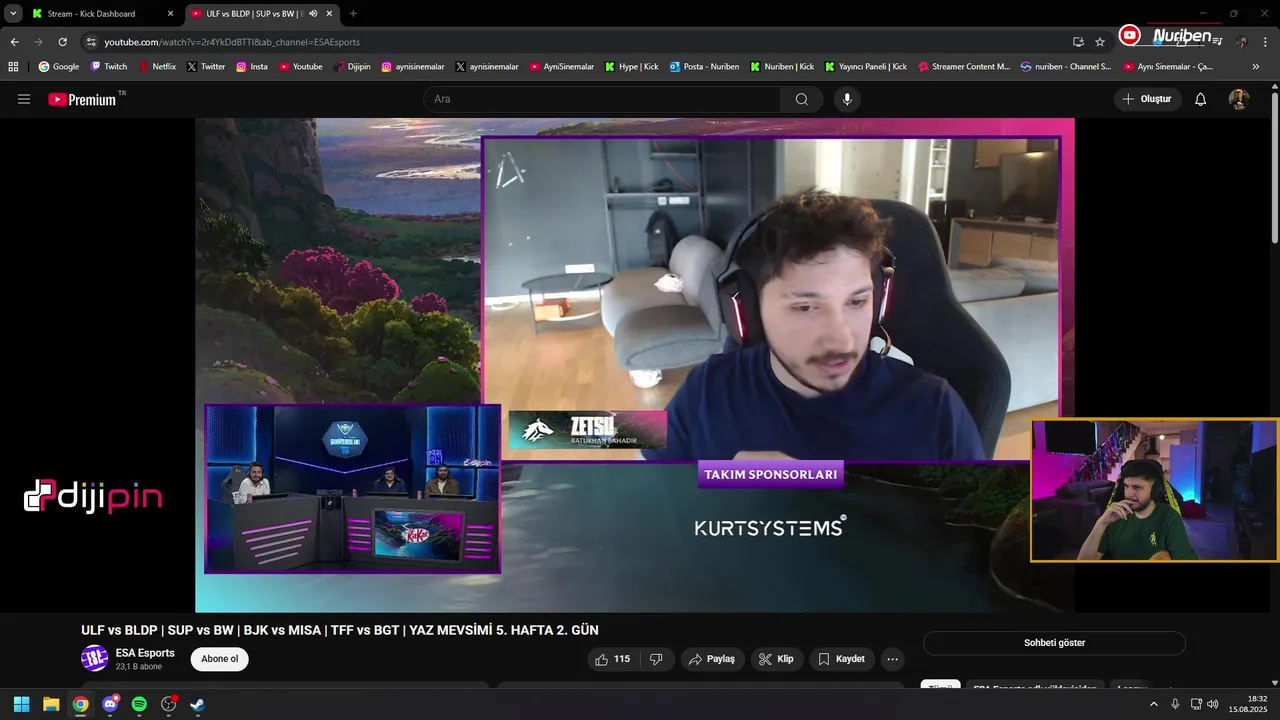Open Hype | Kick bookmark
This screenshot has width=1280, height=720.
(x=631, y=67)
